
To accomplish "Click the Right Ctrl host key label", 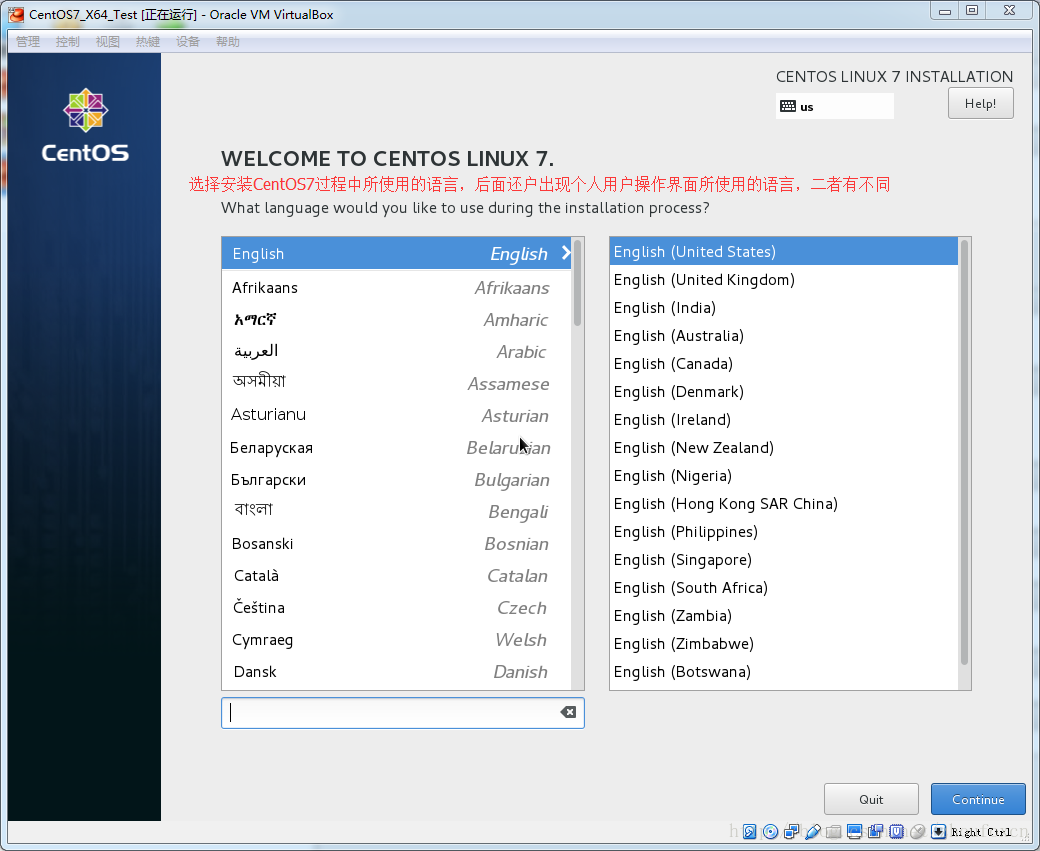I will pos(981,832).
